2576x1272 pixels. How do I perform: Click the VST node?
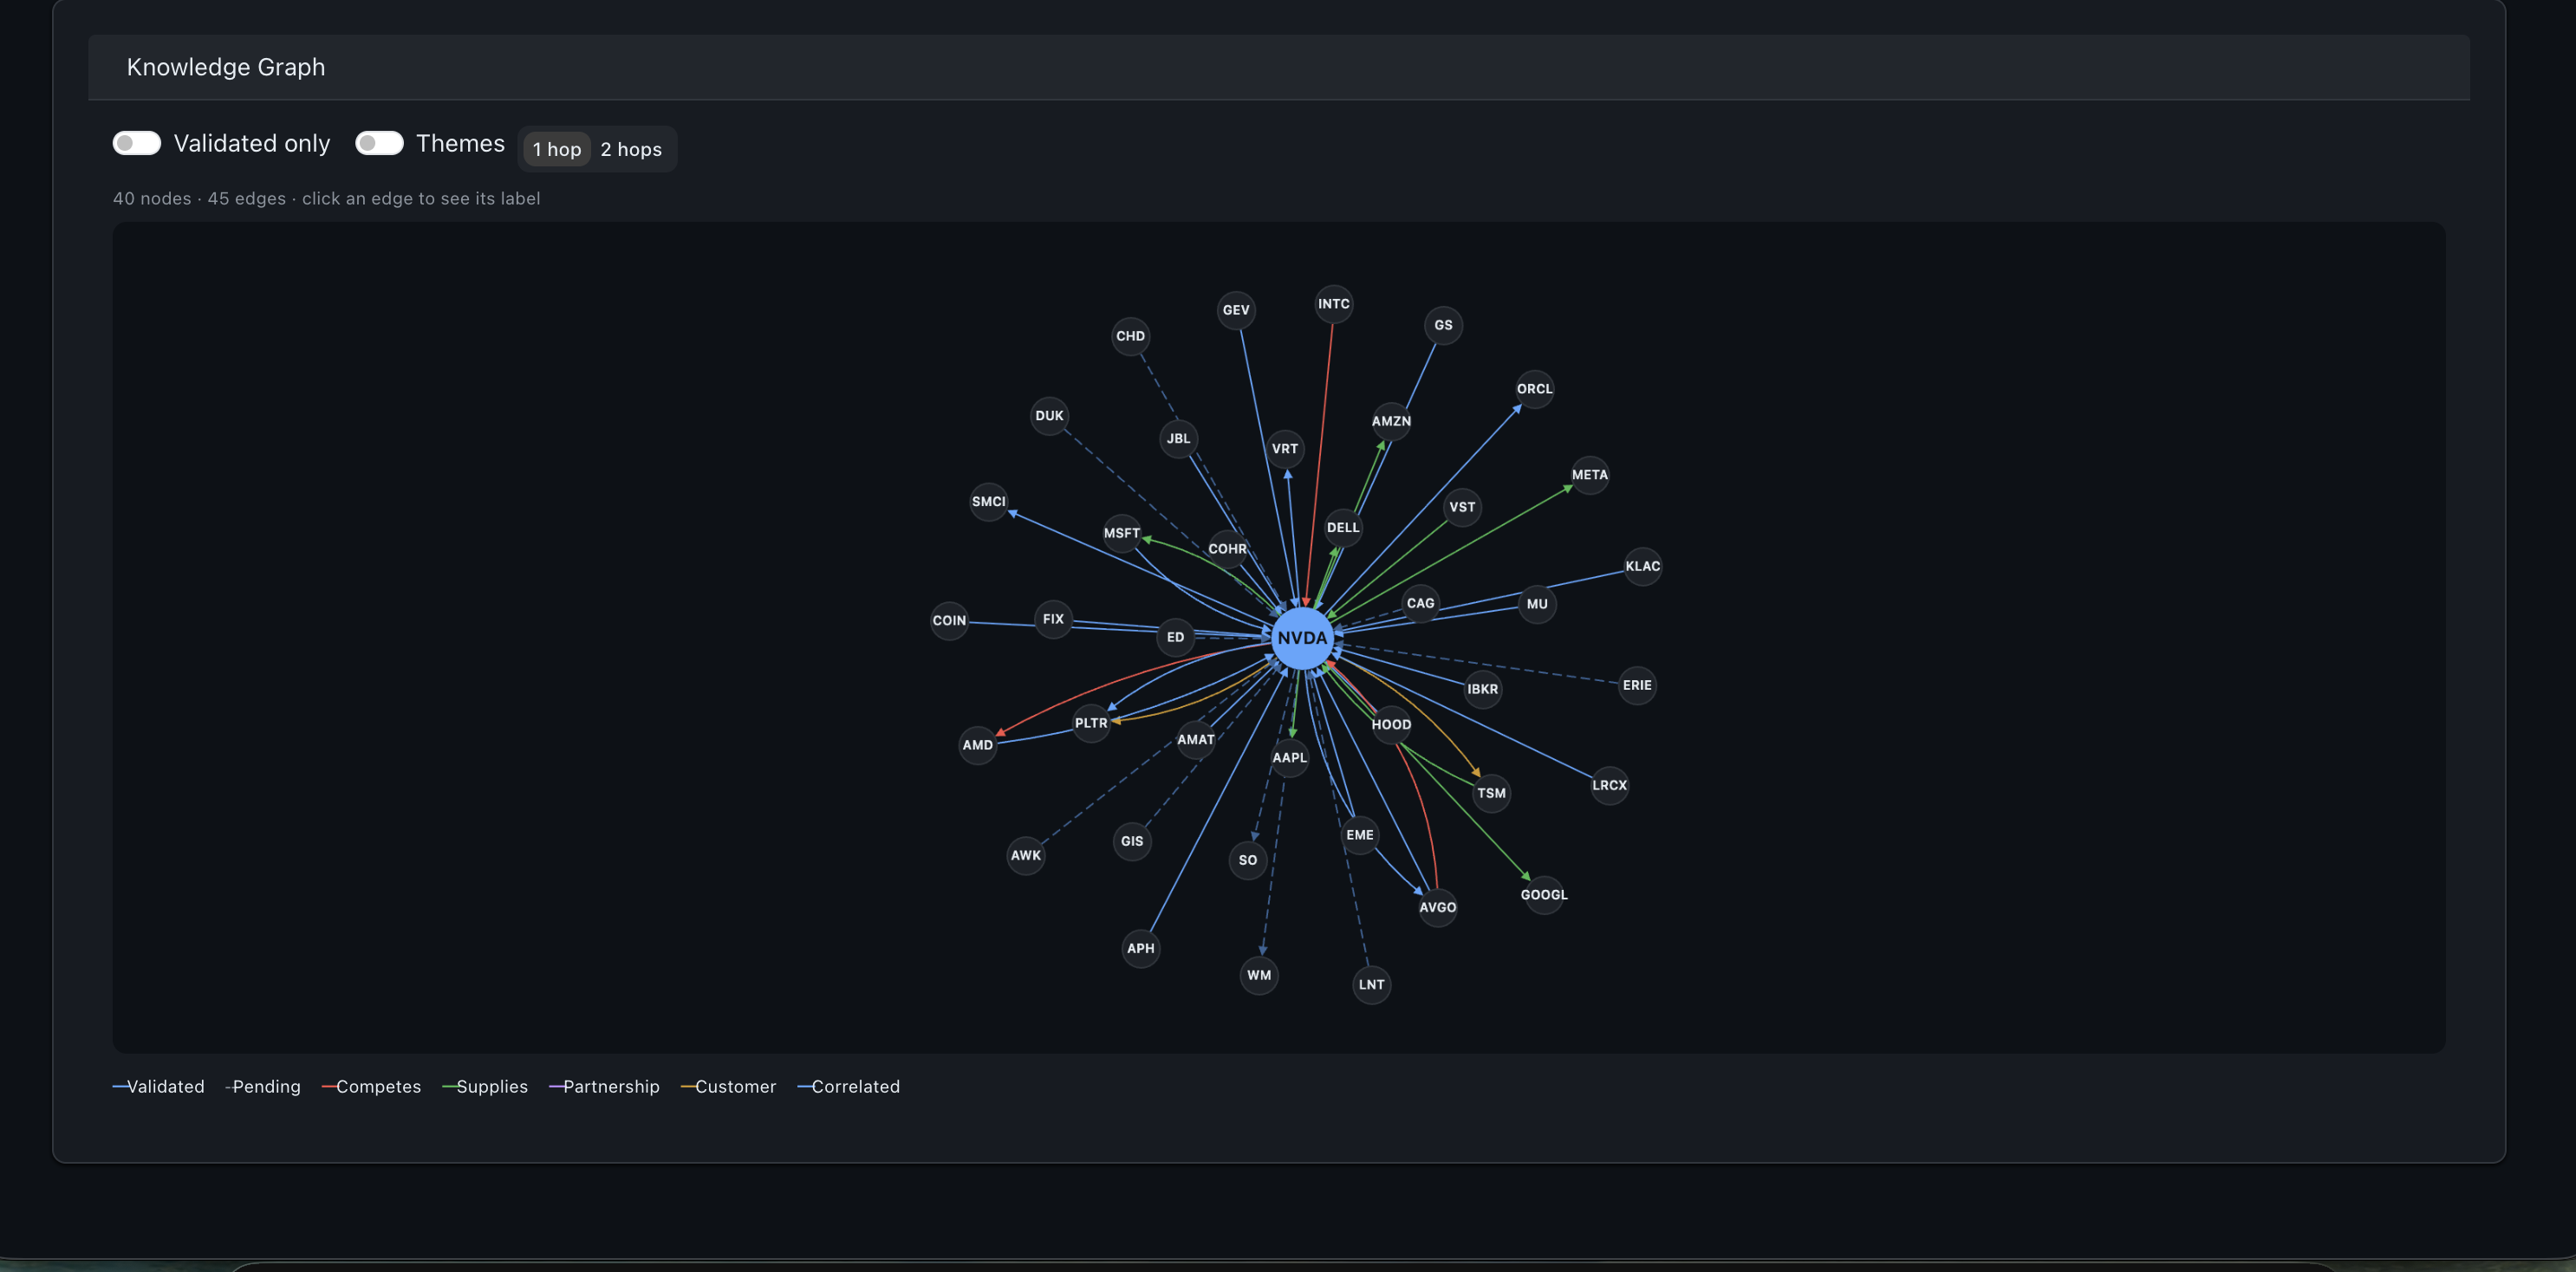pyautogui.click(x=1462, y=507)
